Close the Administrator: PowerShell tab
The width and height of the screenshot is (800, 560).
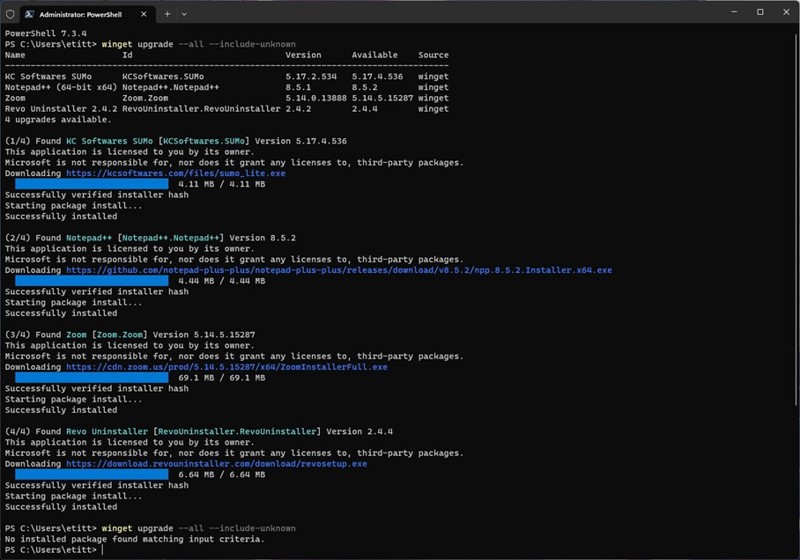147,14
